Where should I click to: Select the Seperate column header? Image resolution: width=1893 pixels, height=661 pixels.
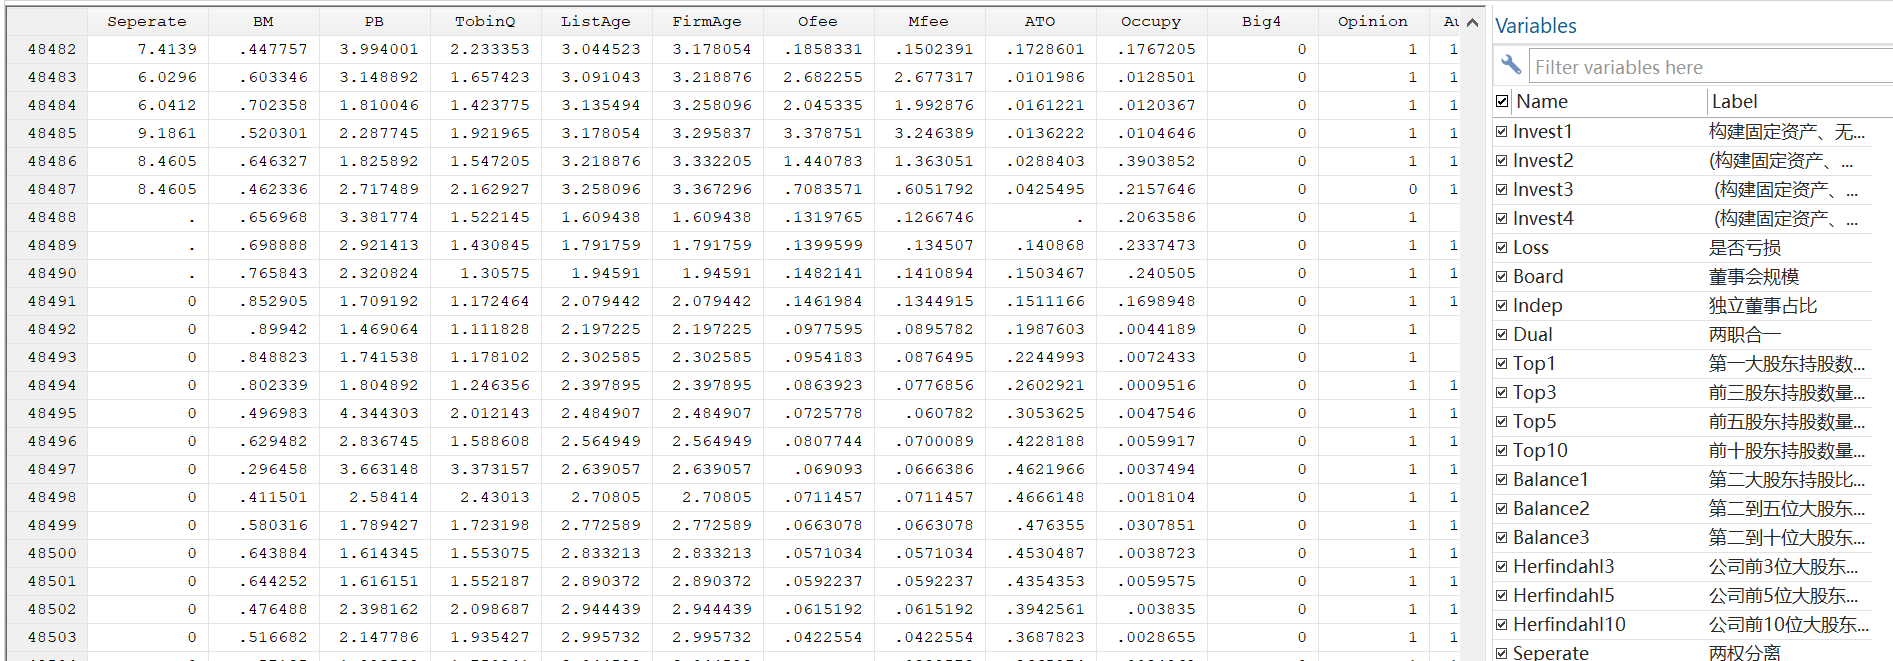147,21
